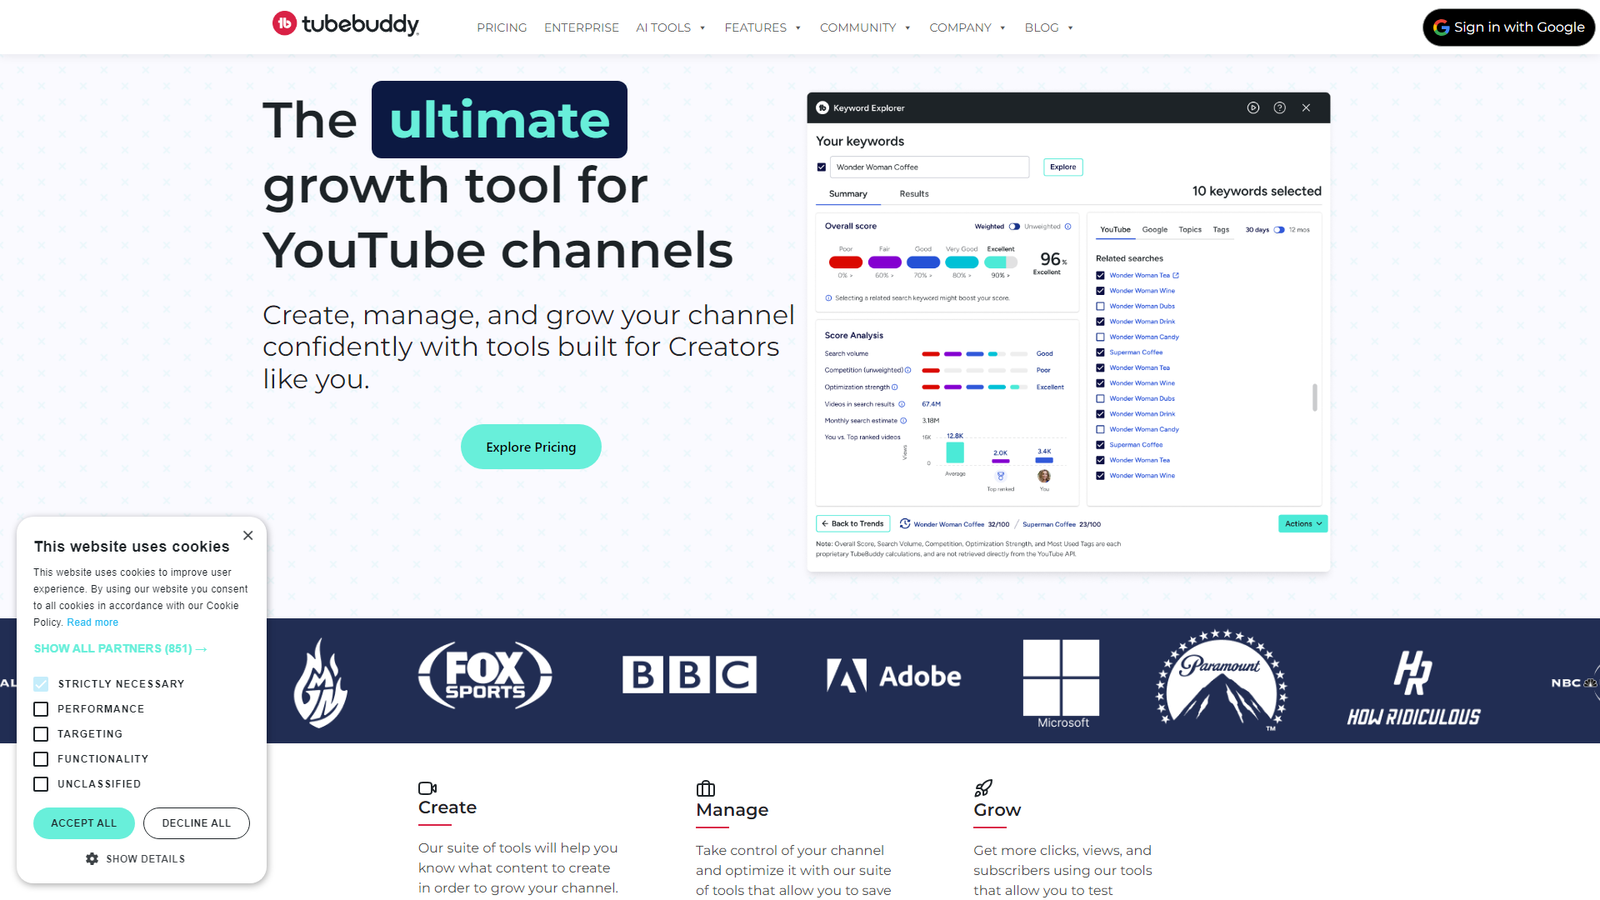Select the YouTube tab in related searches
The height and width of the screenshot is (900, 1600).
(x=1115, y=230)
